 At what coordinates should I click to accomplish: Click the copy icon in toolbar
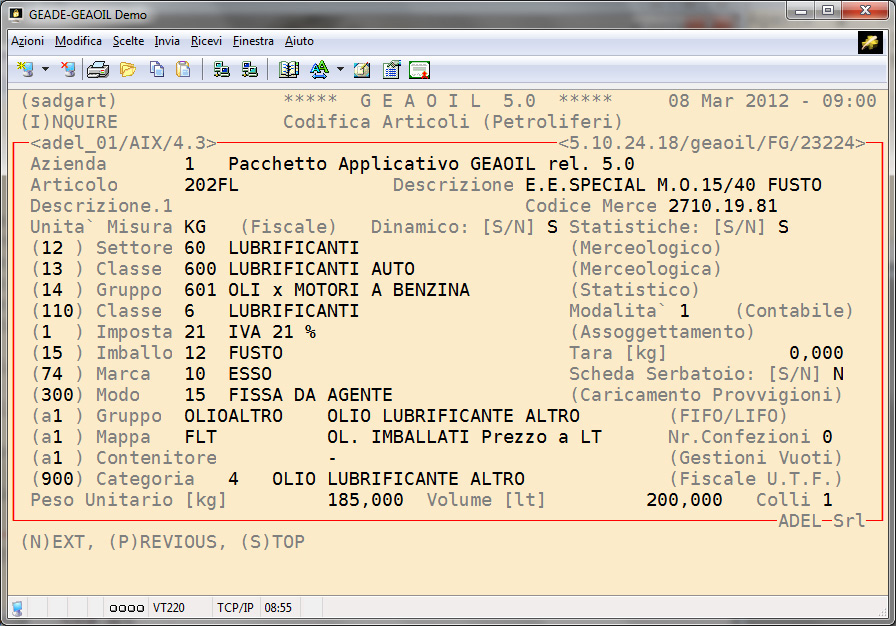point(156,70)
